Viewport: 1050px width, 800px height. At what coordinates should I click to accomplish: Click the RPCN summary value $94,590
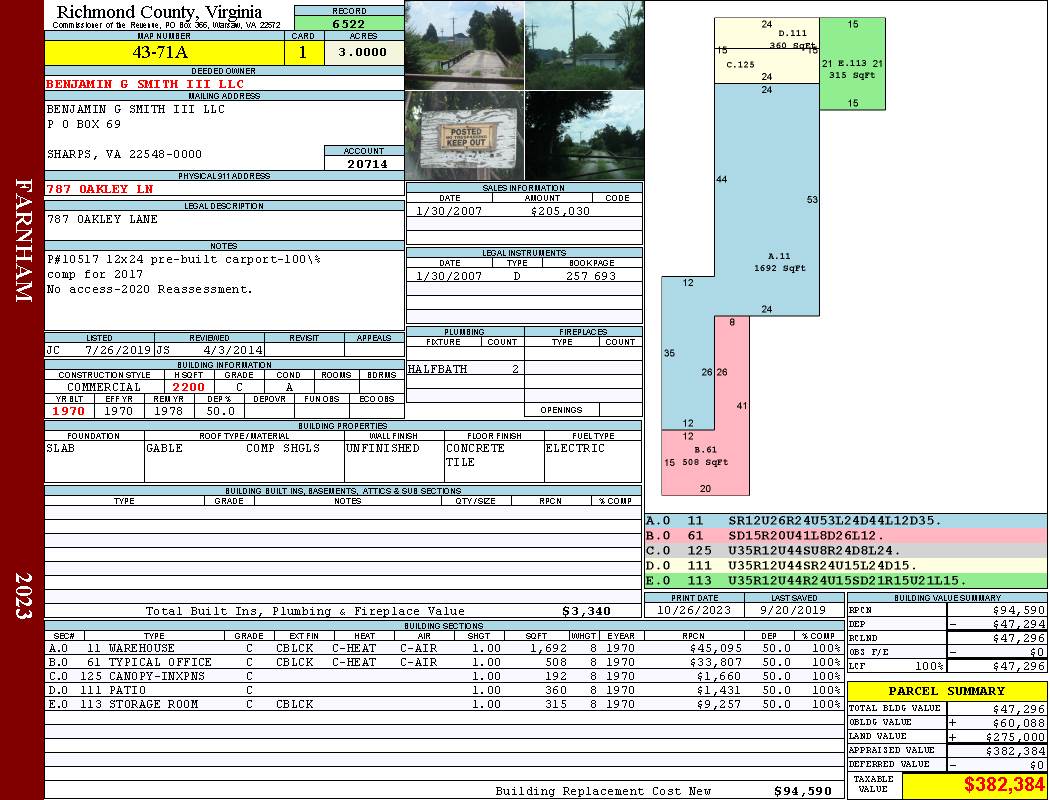[x=1019, y=610]
